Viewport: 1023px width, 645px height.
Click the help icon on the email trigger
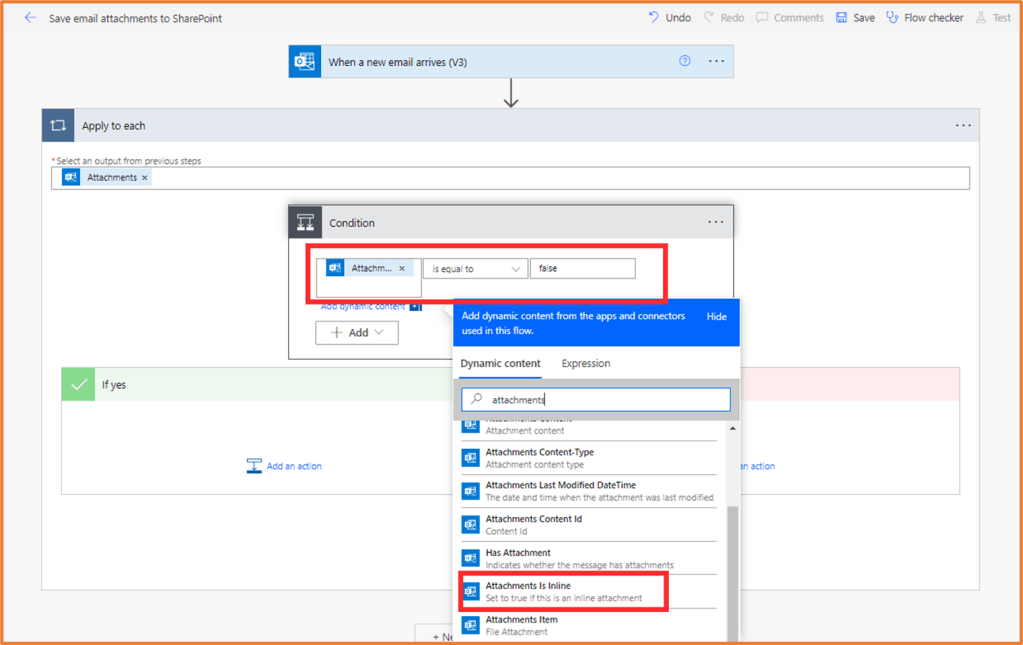(x=684, y=61)
